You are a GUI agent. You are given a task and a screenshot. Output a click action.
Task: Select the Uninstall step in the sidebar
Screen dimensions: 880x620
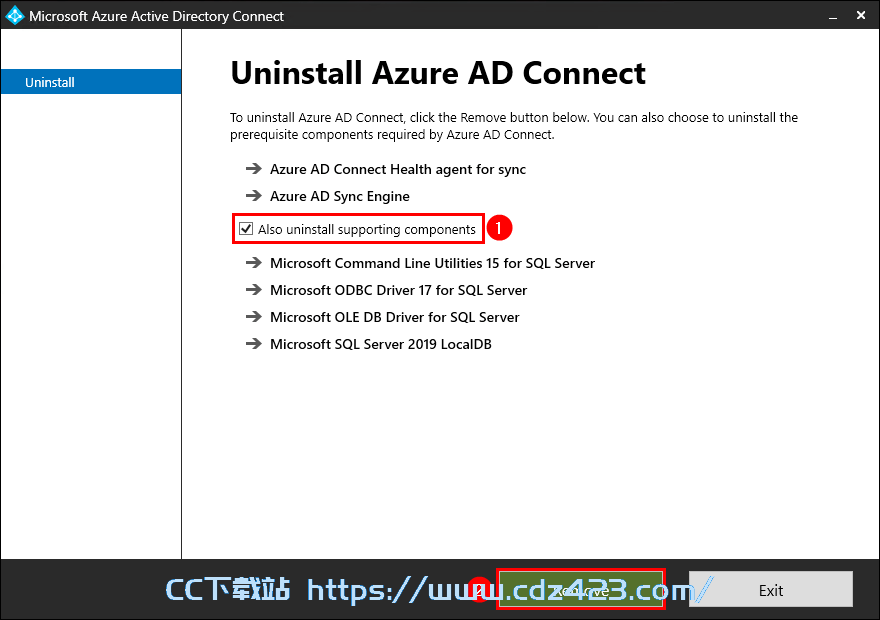coord(91,82)
